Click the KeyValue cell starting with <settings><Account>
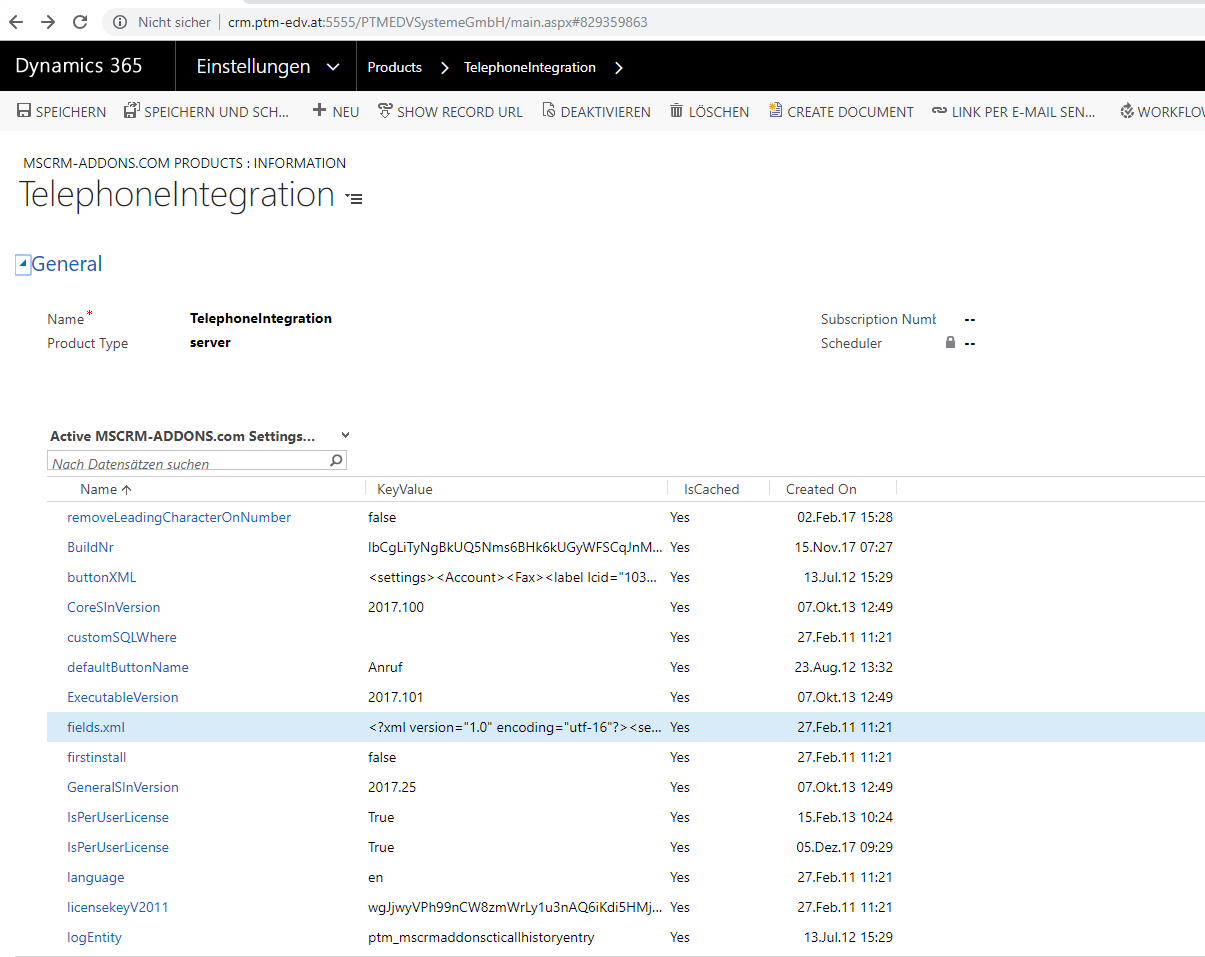Screen dimensions: 1205x957 click(513, 578)
